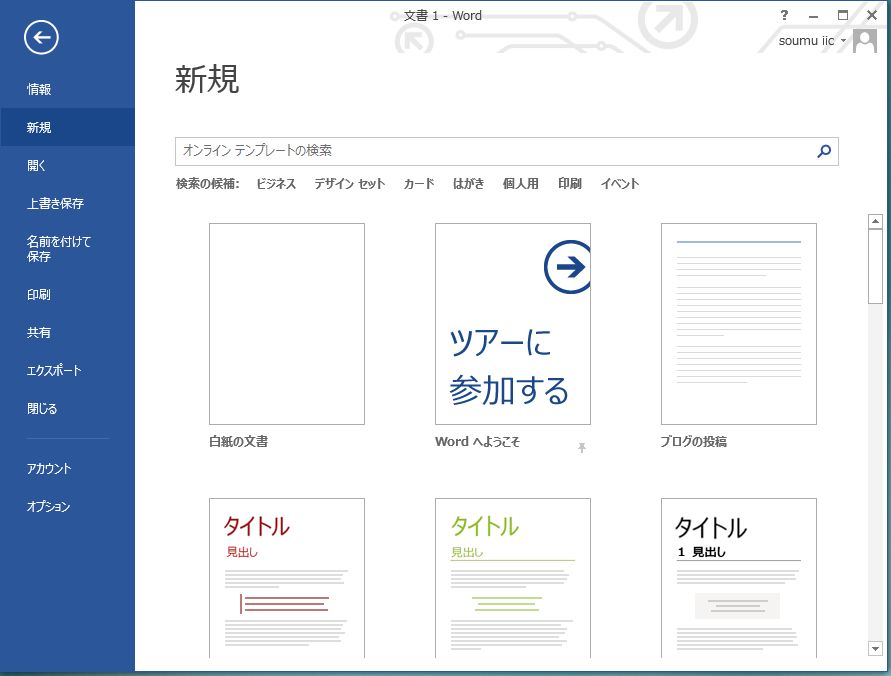Screen dimensions: 891x676
Task: Click the Word へようこそ caption text
Action: coord(477,441)
